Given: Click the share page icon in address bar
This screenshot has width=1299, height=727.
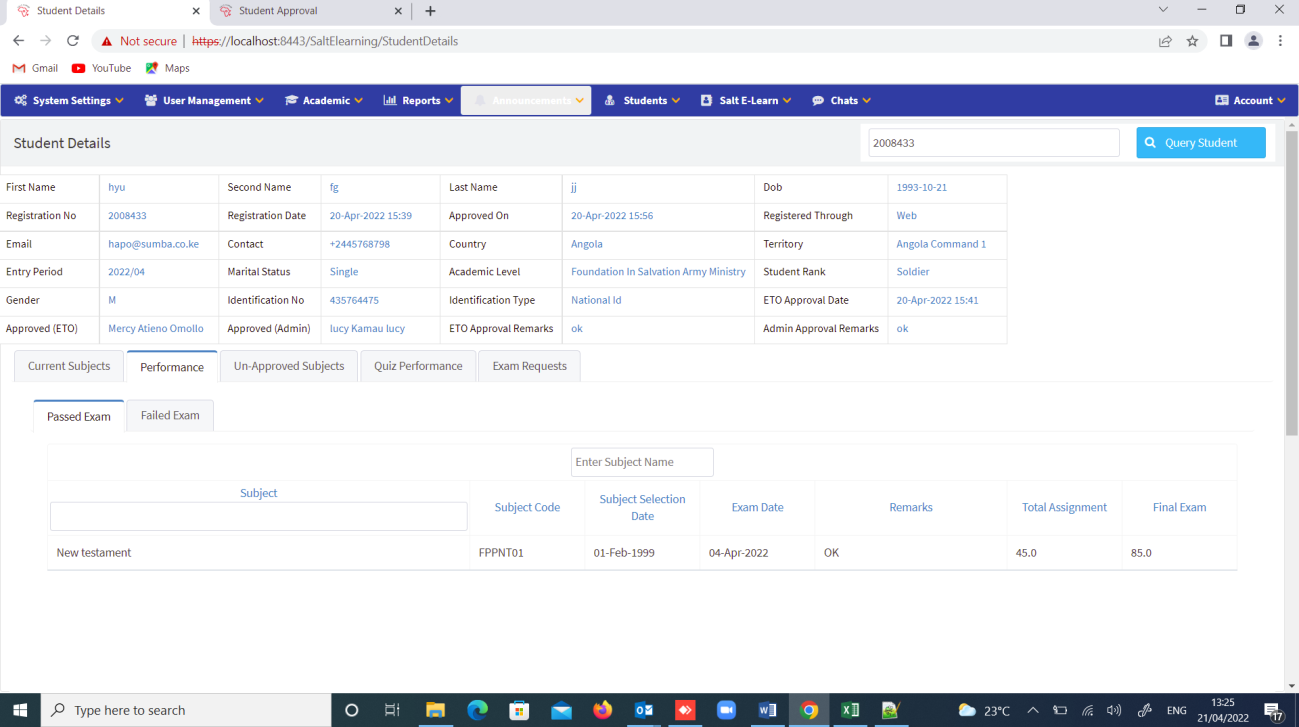Looking at the screenshot, I should coord(1165,41).
